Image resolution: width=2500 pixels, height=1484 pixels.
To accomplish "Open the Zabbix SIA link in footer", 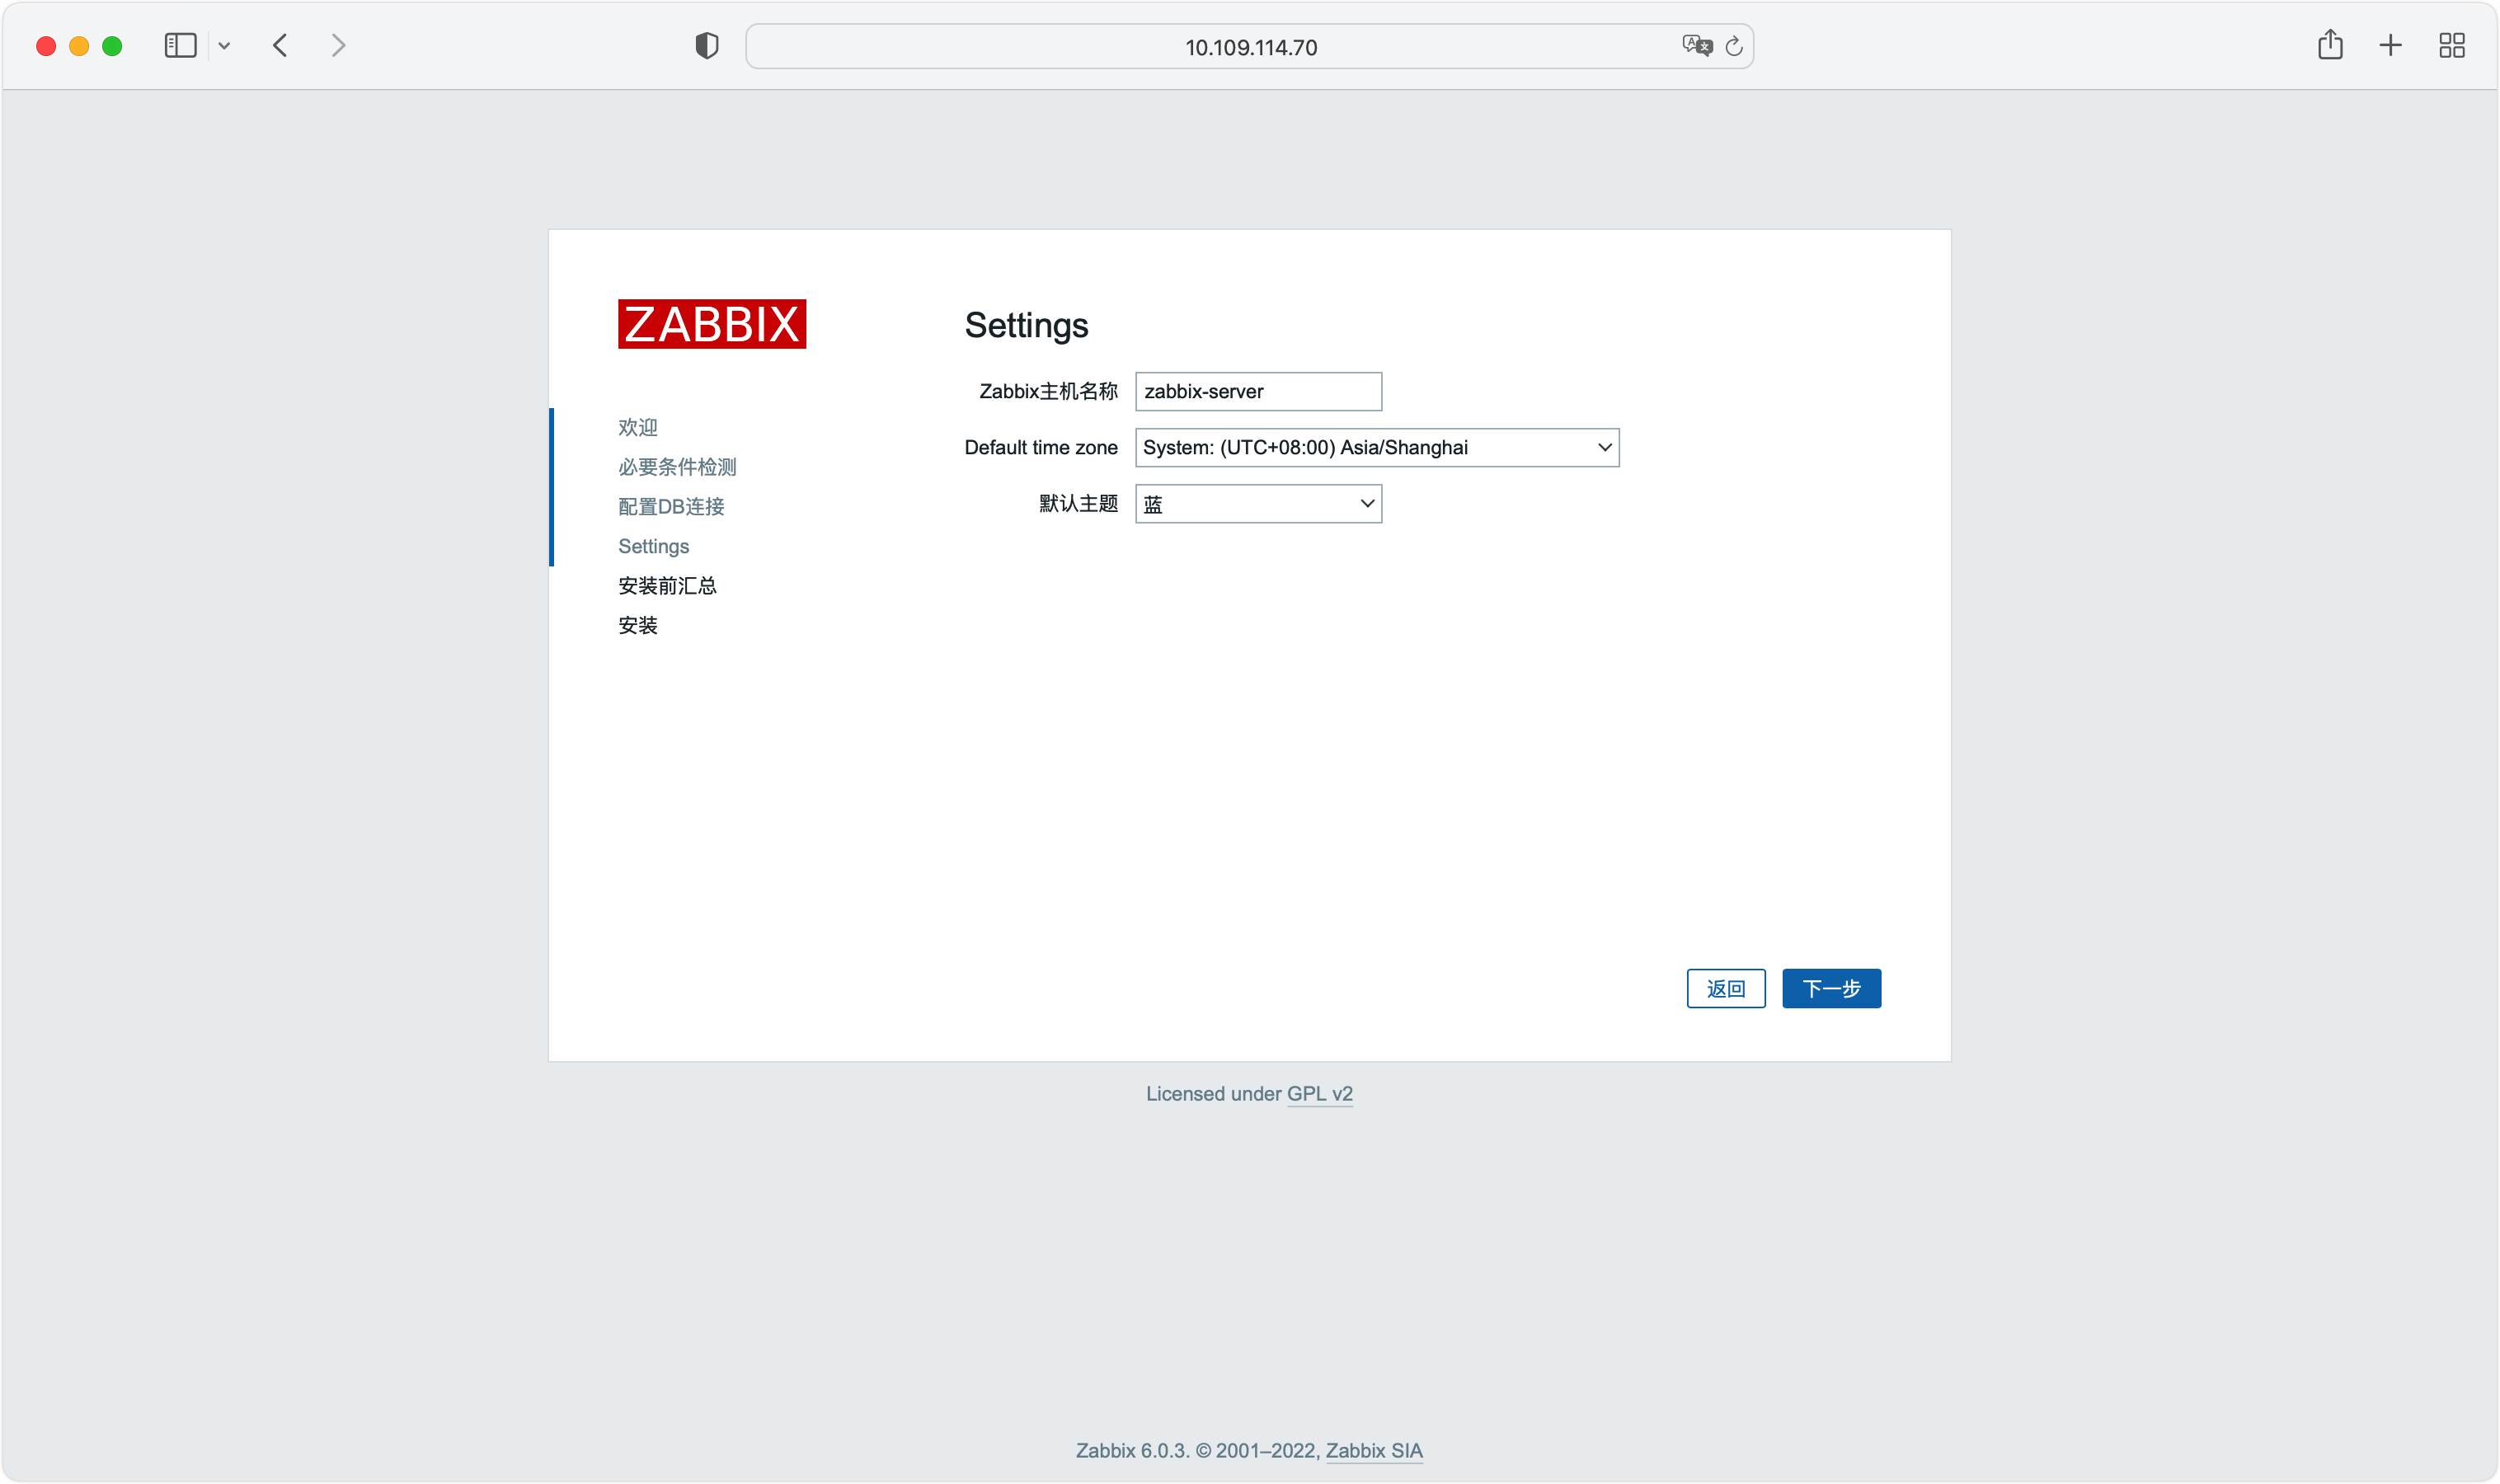I will coord(1374,1450).
